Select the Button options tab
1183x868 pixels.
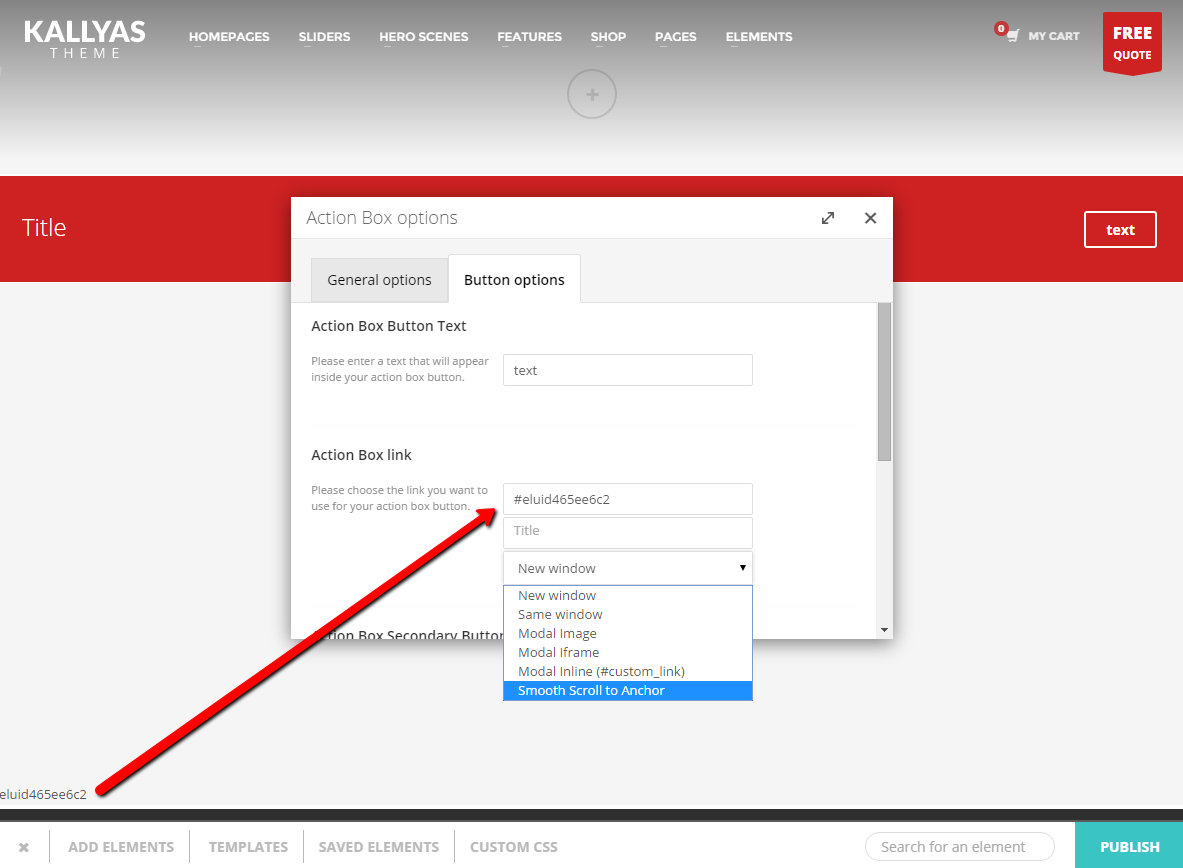point(514,280)
